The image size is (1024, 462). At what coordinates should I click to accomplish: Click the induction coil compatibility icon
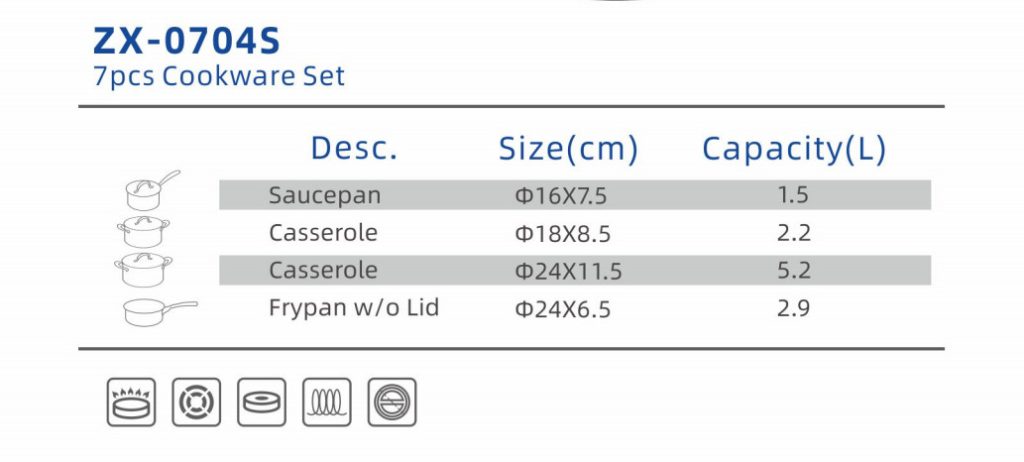click(327, 402)
